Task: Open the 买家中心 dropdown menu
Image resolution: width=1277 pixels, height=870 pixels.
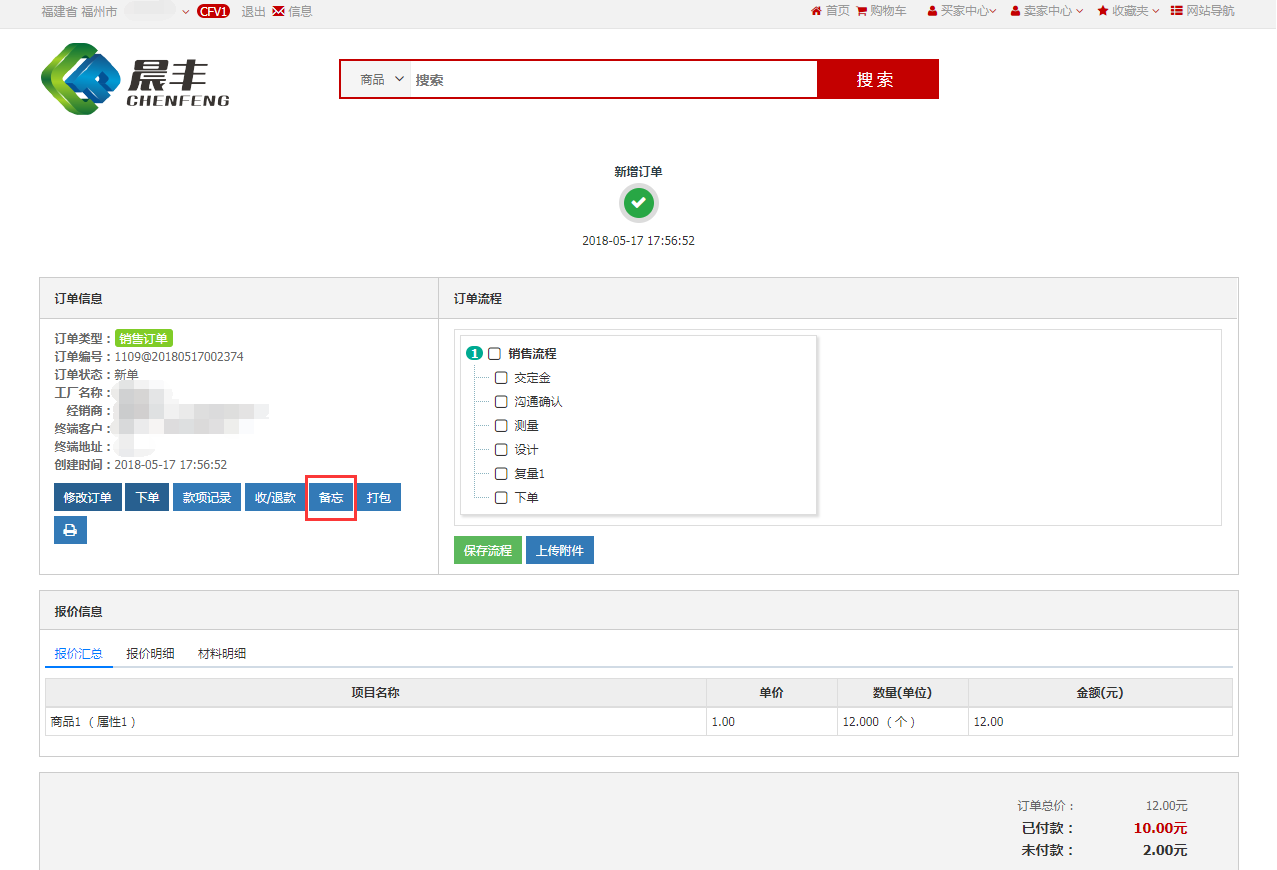Action: (961, 11)
